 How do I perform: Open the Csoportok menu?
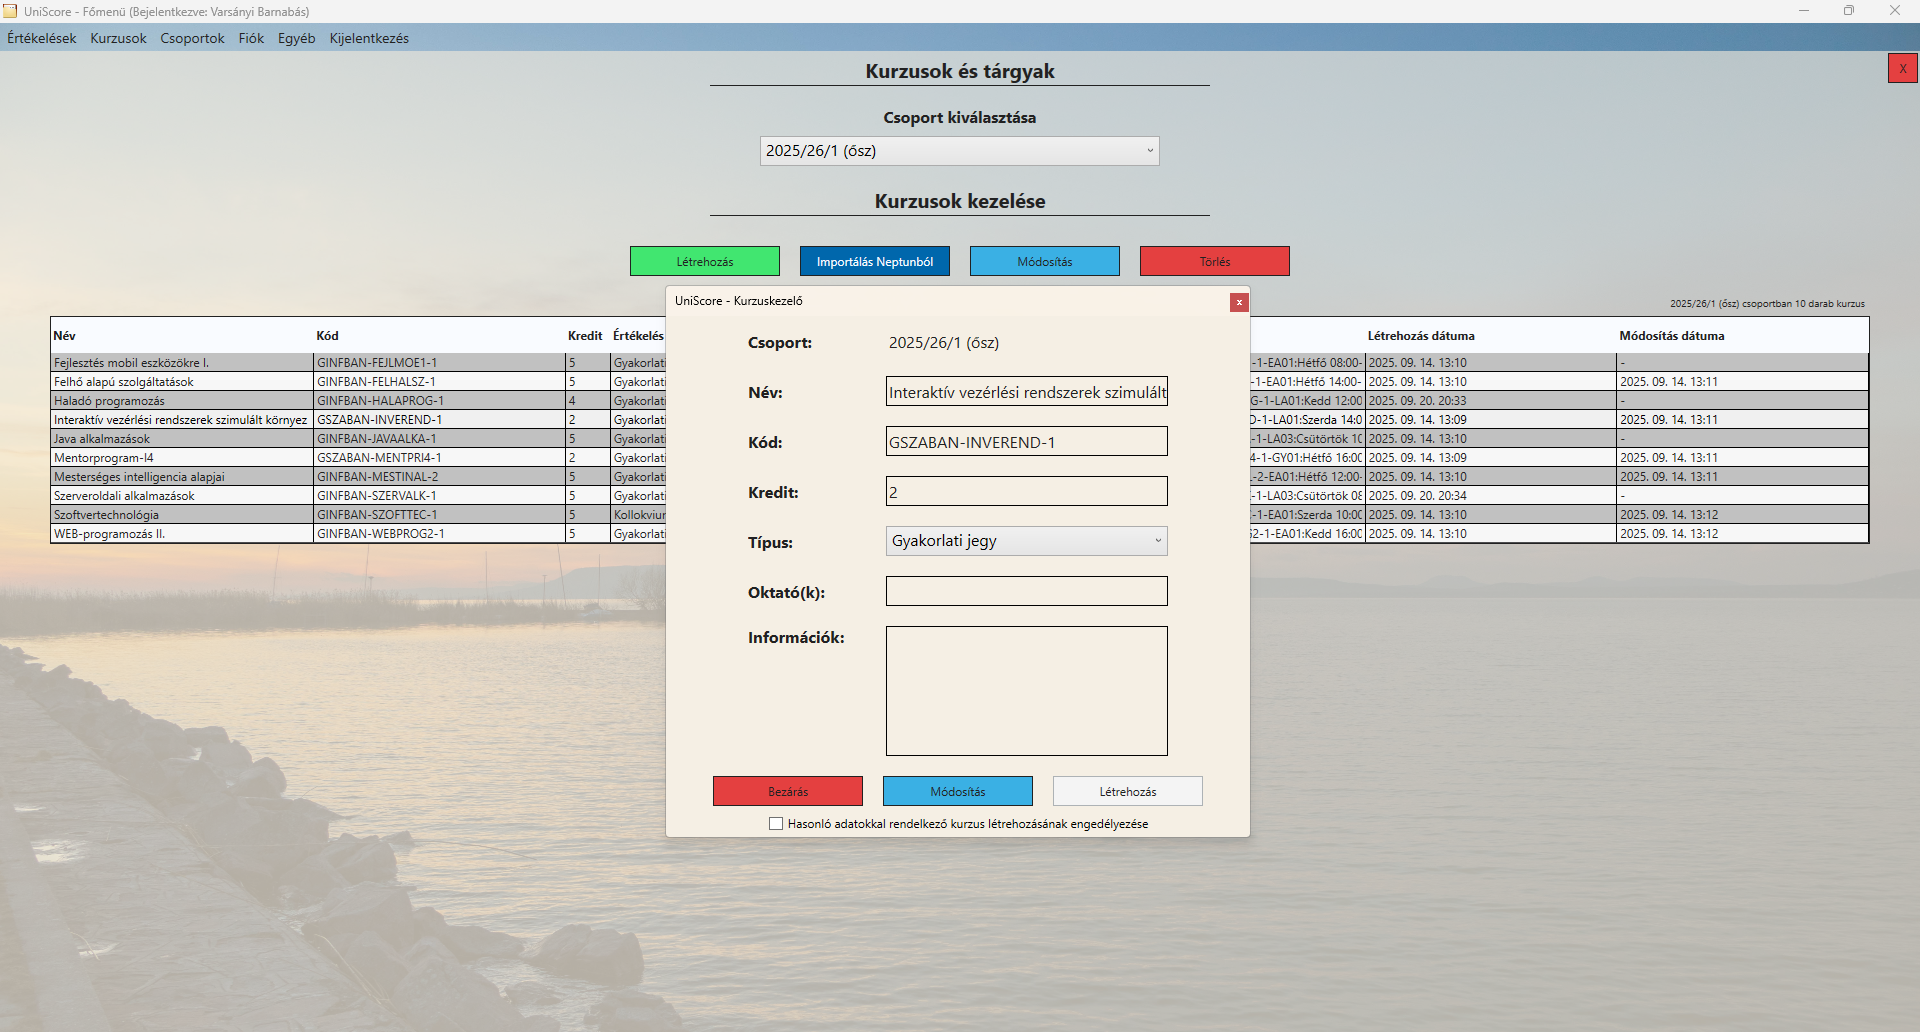click(192, 38)
